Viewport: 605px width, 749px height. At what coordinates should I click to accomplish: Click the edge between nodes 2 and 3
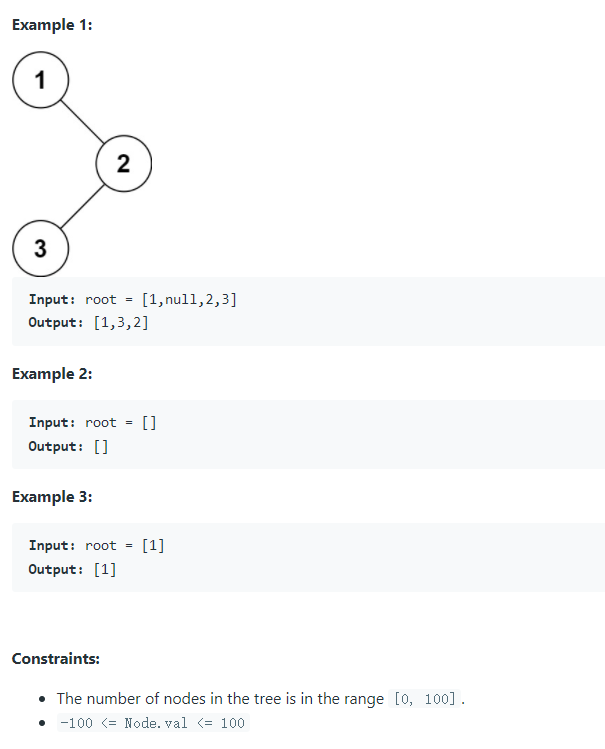tap(82, 206)
